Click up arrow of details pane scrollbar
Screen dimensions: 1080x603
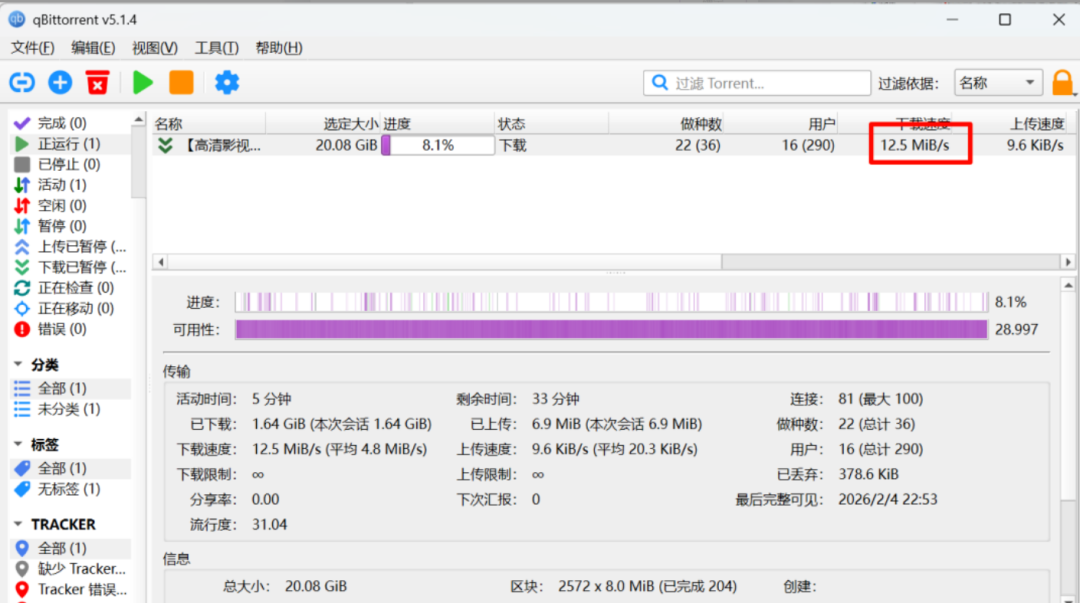[1068, 285]
